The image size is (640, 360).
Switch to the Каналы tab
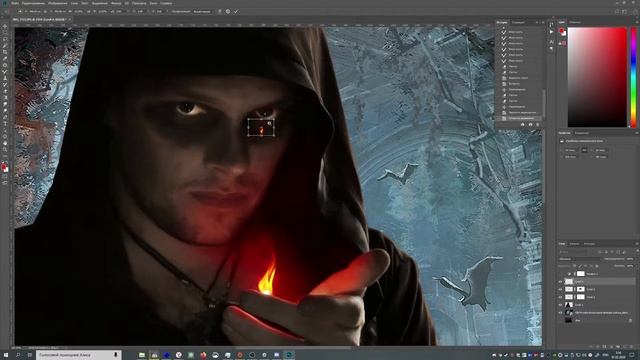574,244
